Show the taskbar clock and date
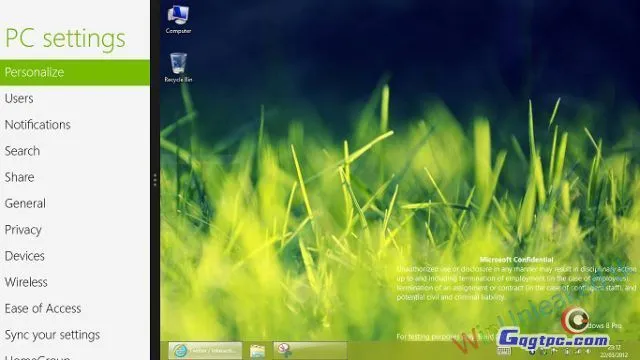 click(x=613, y=351)
